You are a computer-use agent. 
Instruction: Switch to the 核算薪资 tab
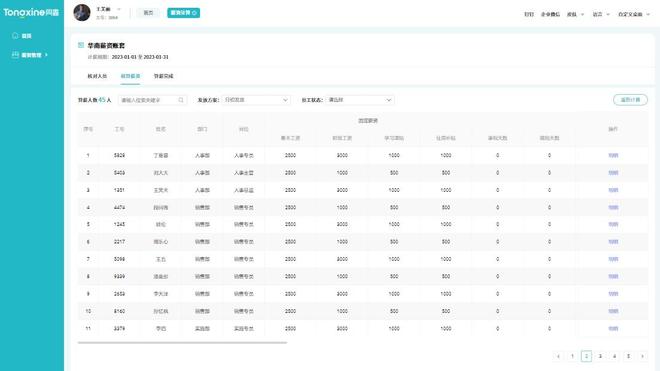130,76
